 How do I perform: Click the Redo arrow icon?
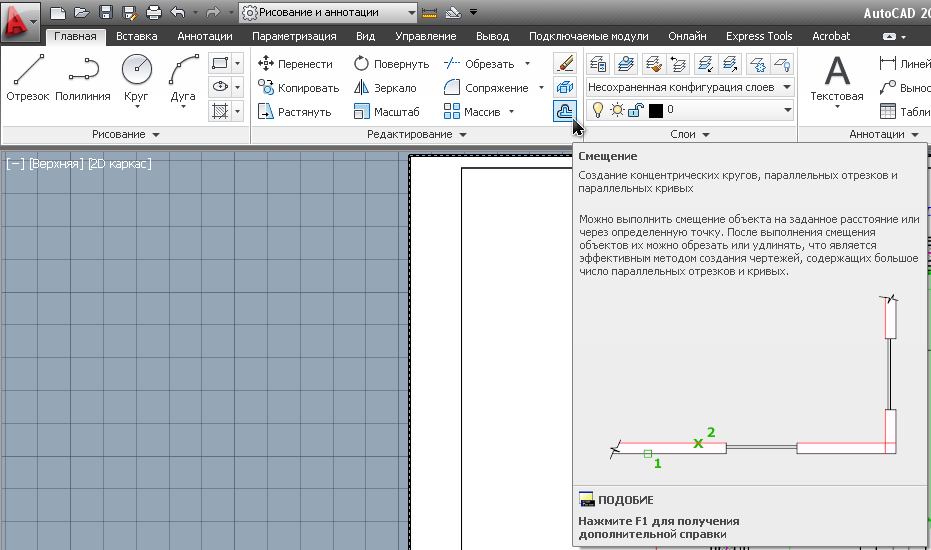pos(213,12)
